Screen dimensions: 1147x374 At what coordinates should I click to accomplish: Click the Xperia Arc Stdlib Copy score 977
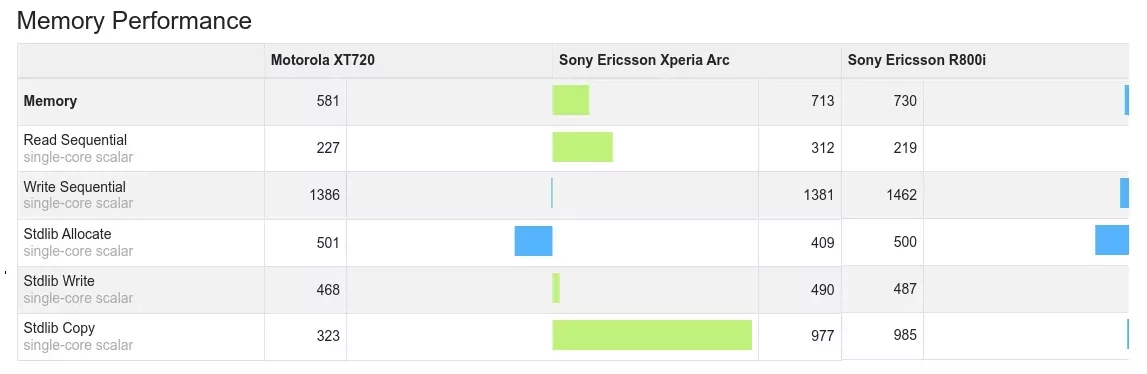822,336
